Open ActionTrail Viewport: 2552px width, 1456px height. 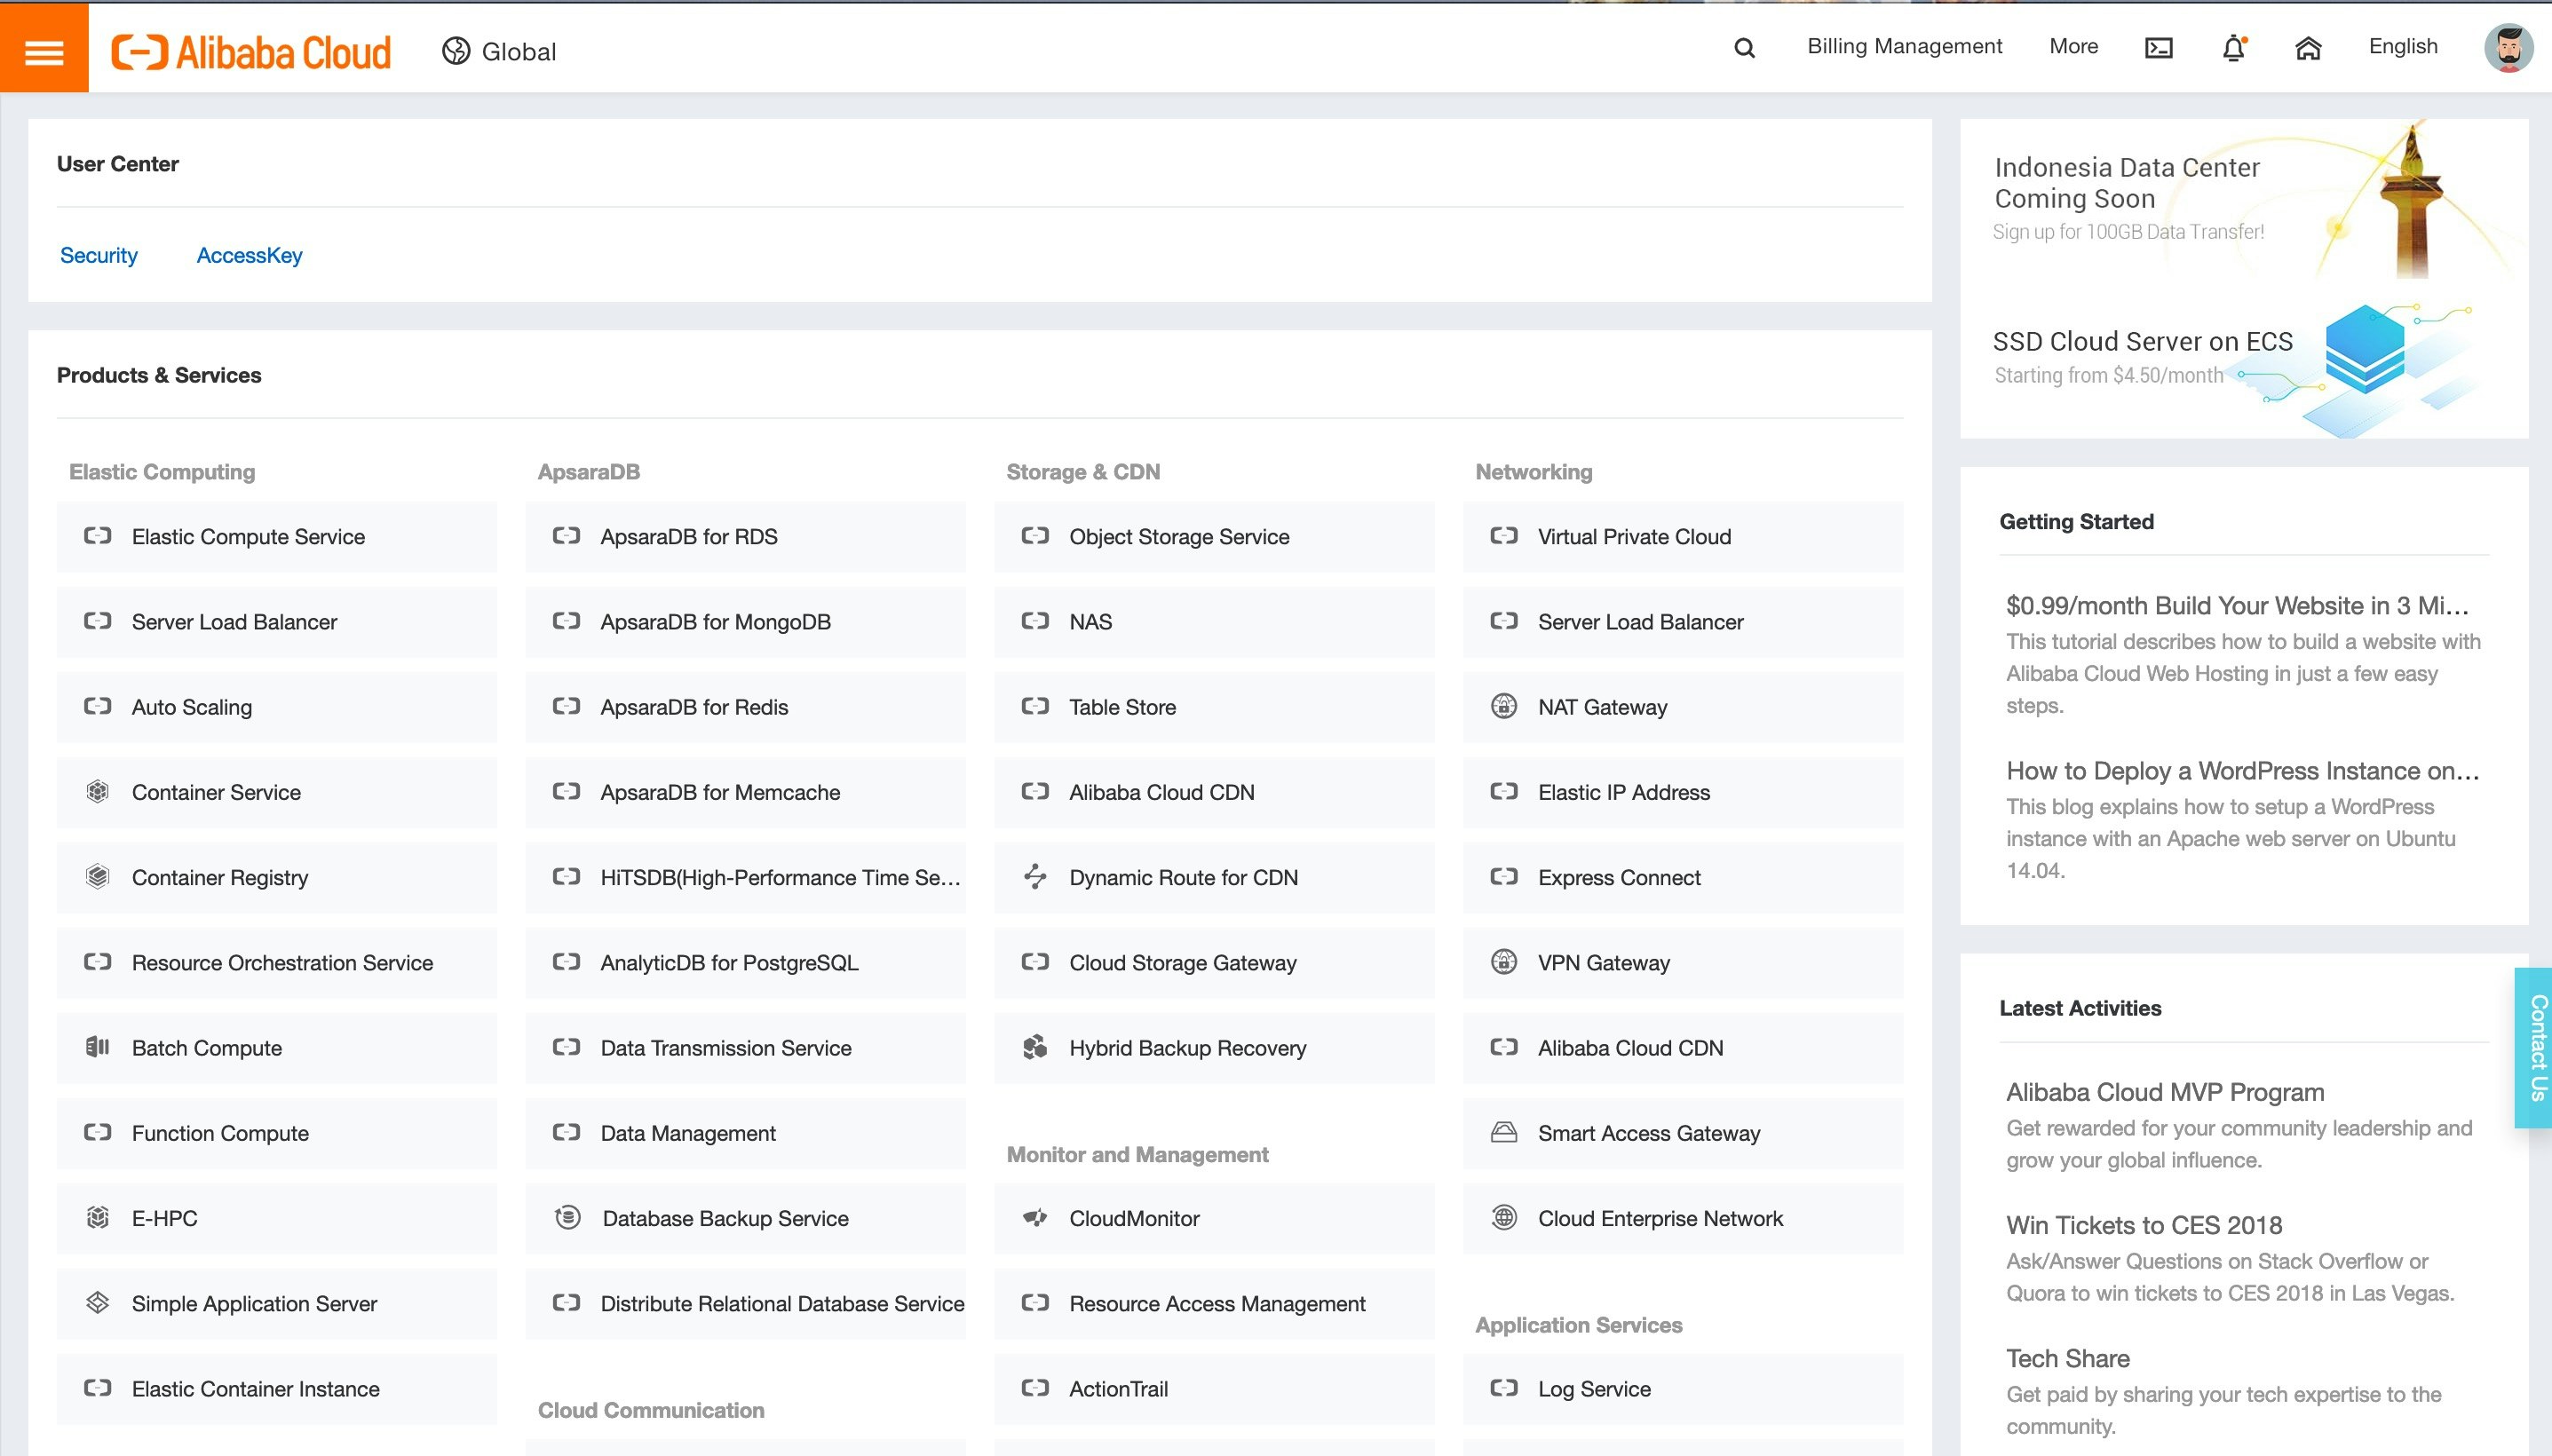tap(1214, 1388)
